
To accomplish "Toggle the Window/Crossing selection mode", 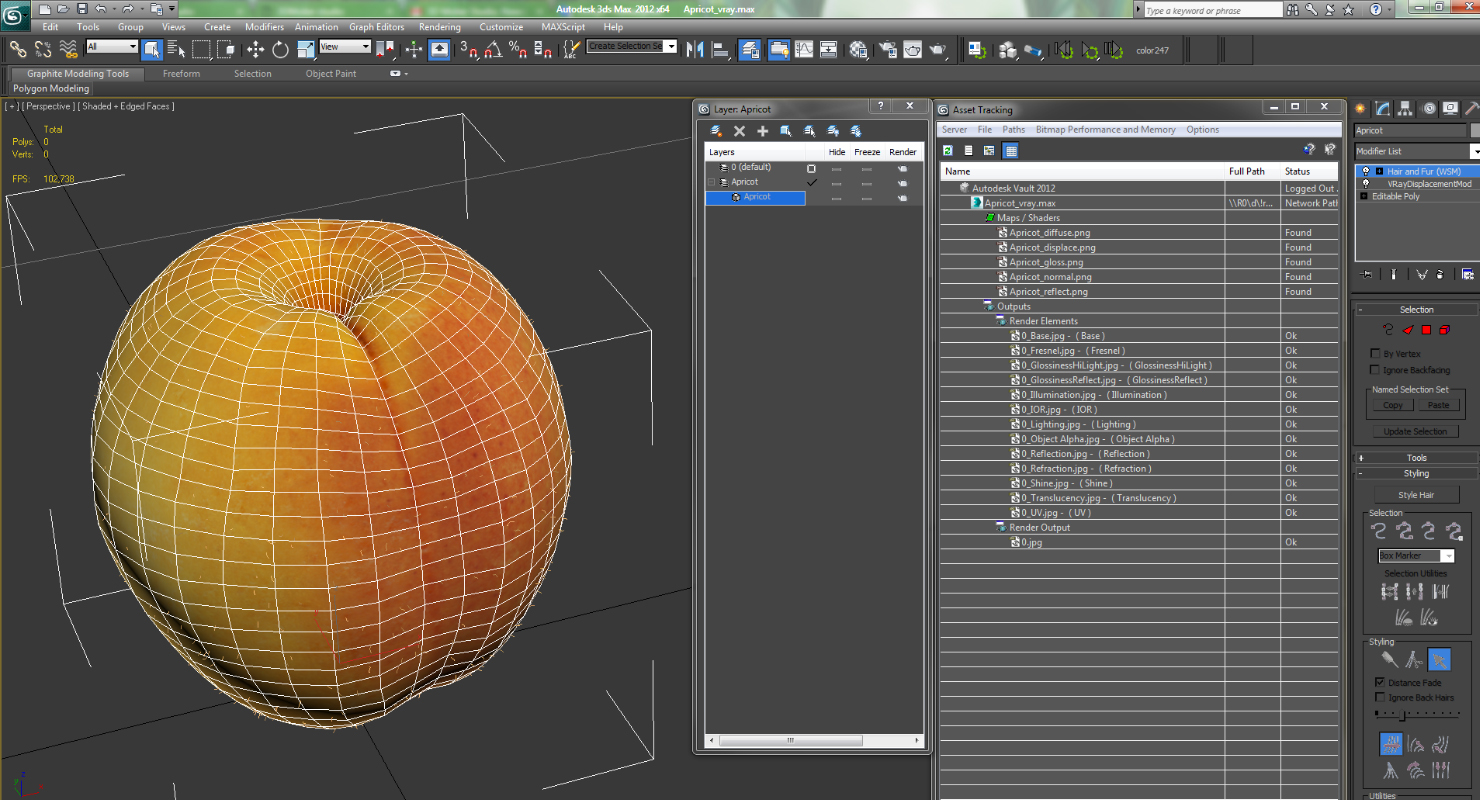I will point(226,49).
